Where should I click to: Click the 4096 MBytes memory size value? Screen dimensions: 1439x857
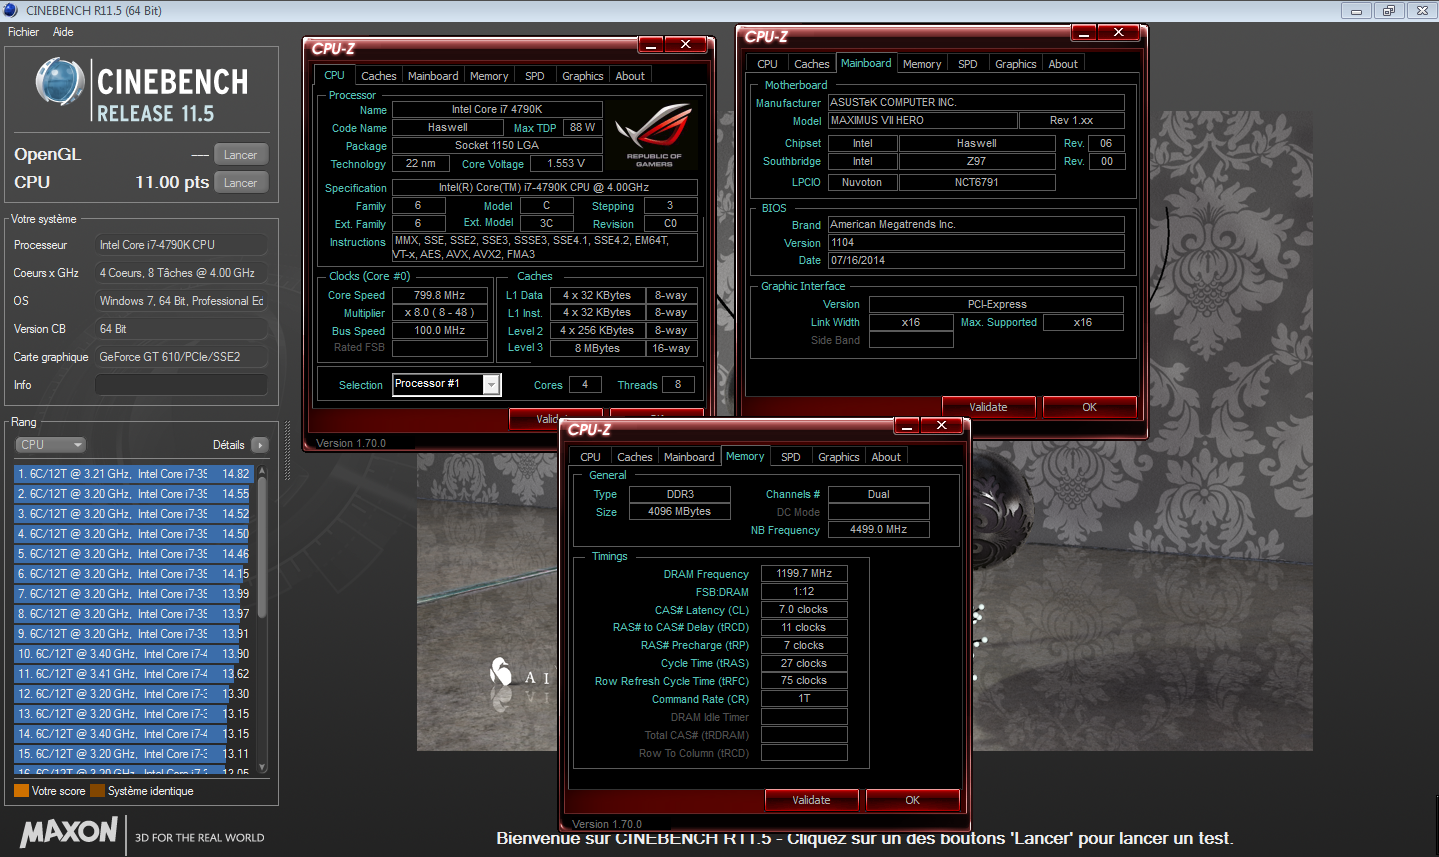[x=679, y=511]
